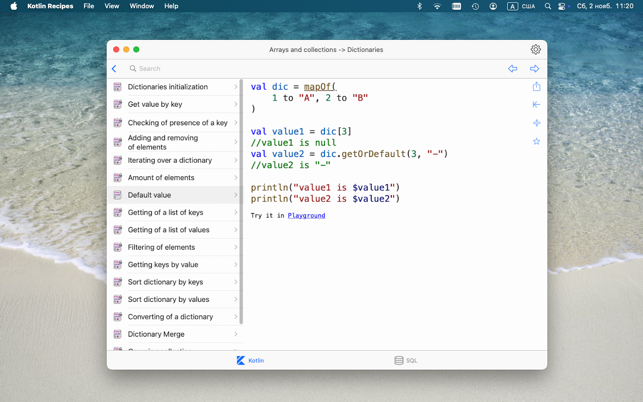The height and width of the screenshot is (402, 643).
Task: Switch to the Kotlin tab
Action: click(250, 361)
